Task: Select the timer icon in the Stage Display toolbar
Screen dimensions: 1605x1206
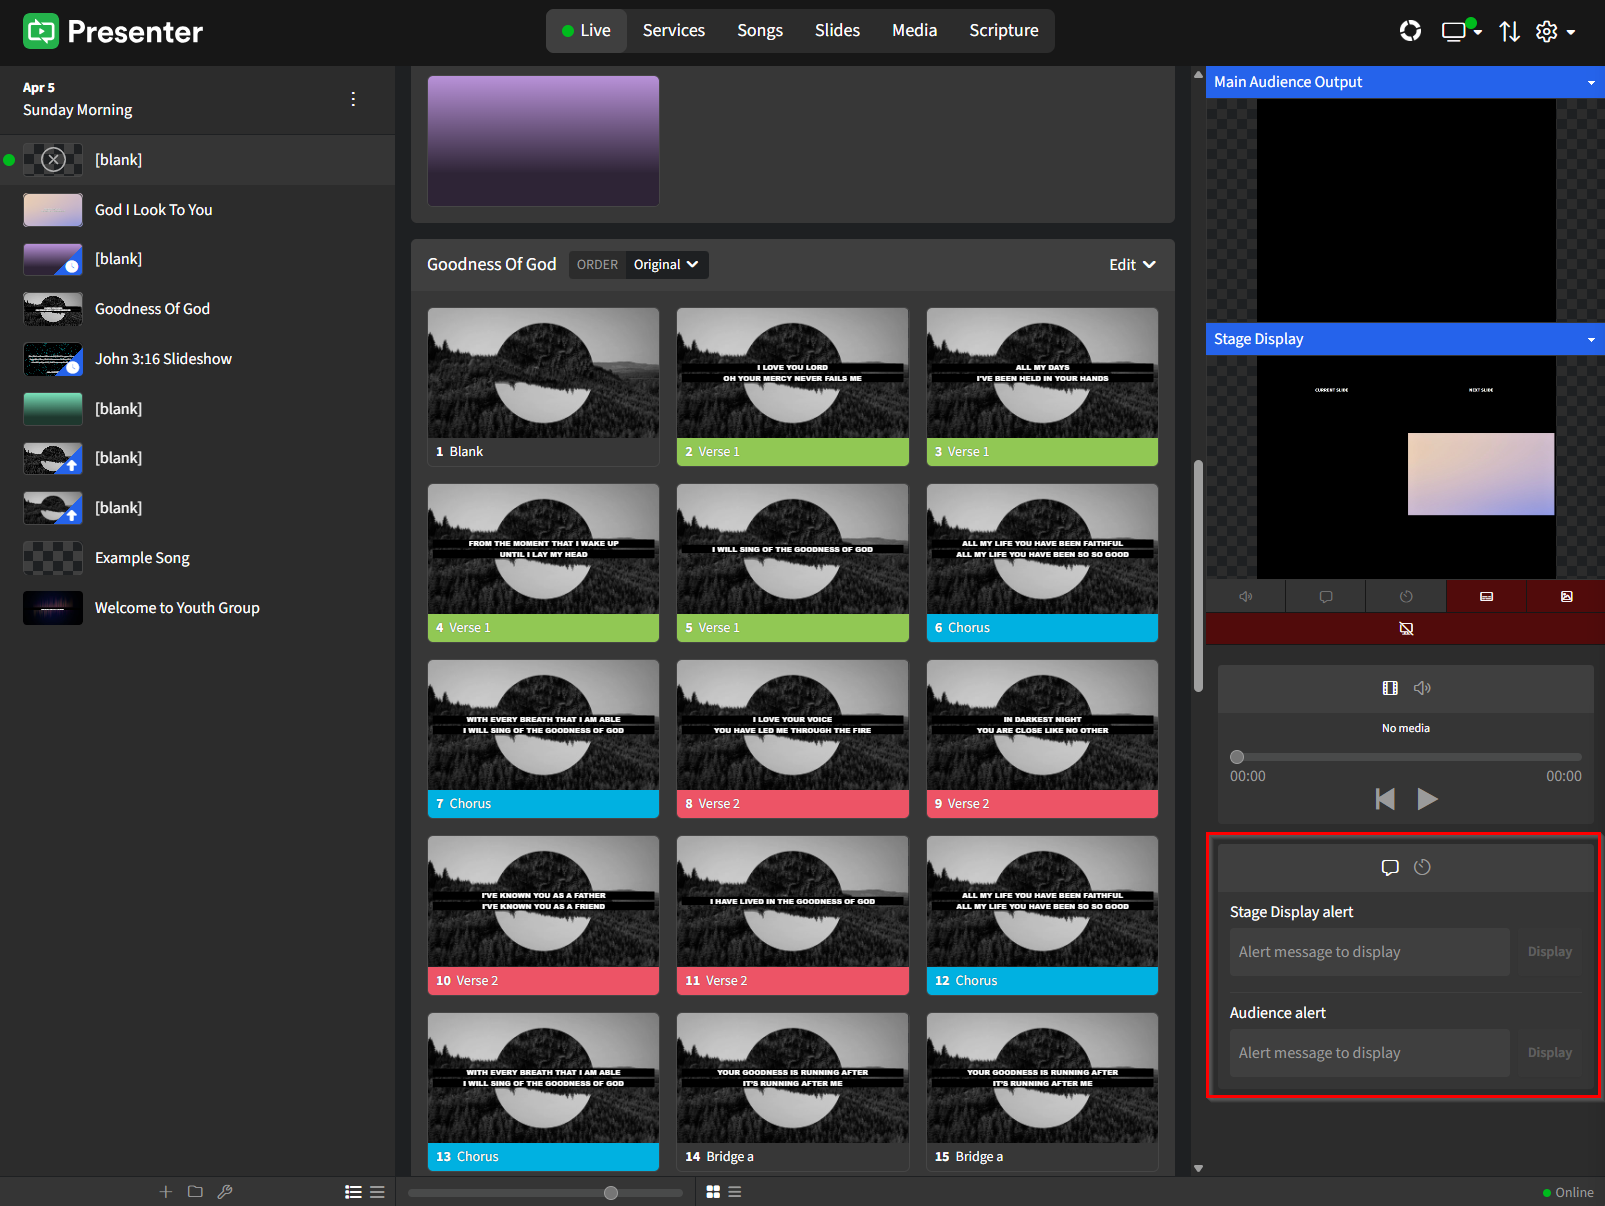Action: click(x=1405, y=595)
